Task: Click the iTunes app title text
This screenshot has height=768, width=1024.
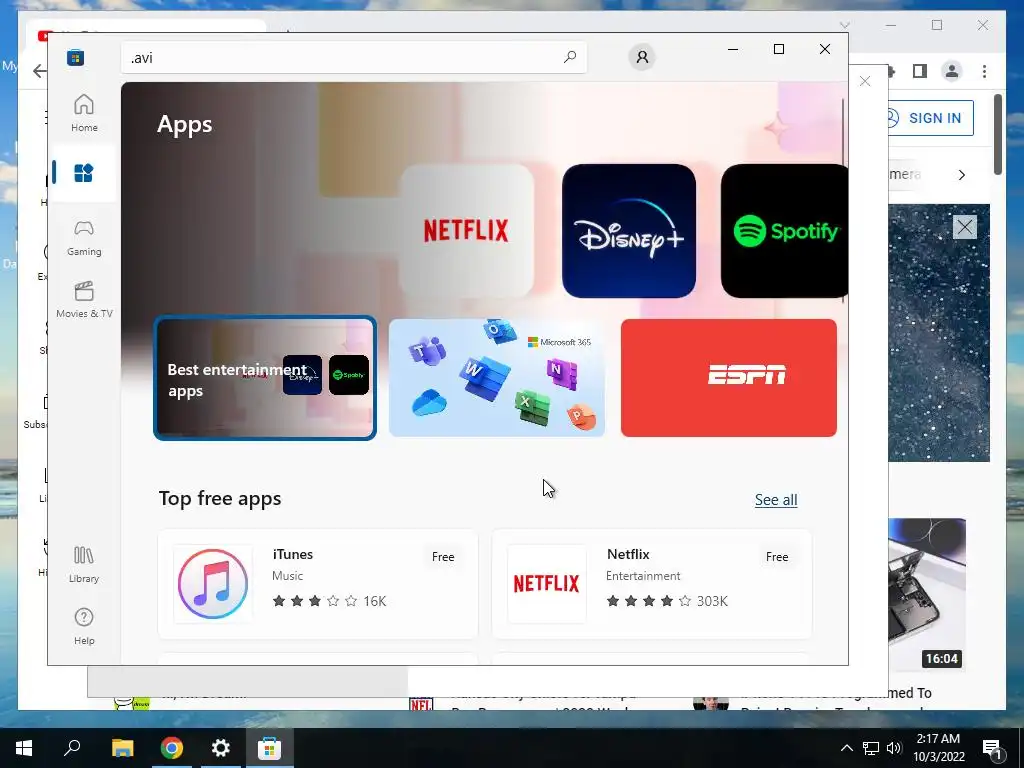Action: click(x=293, y=554)
